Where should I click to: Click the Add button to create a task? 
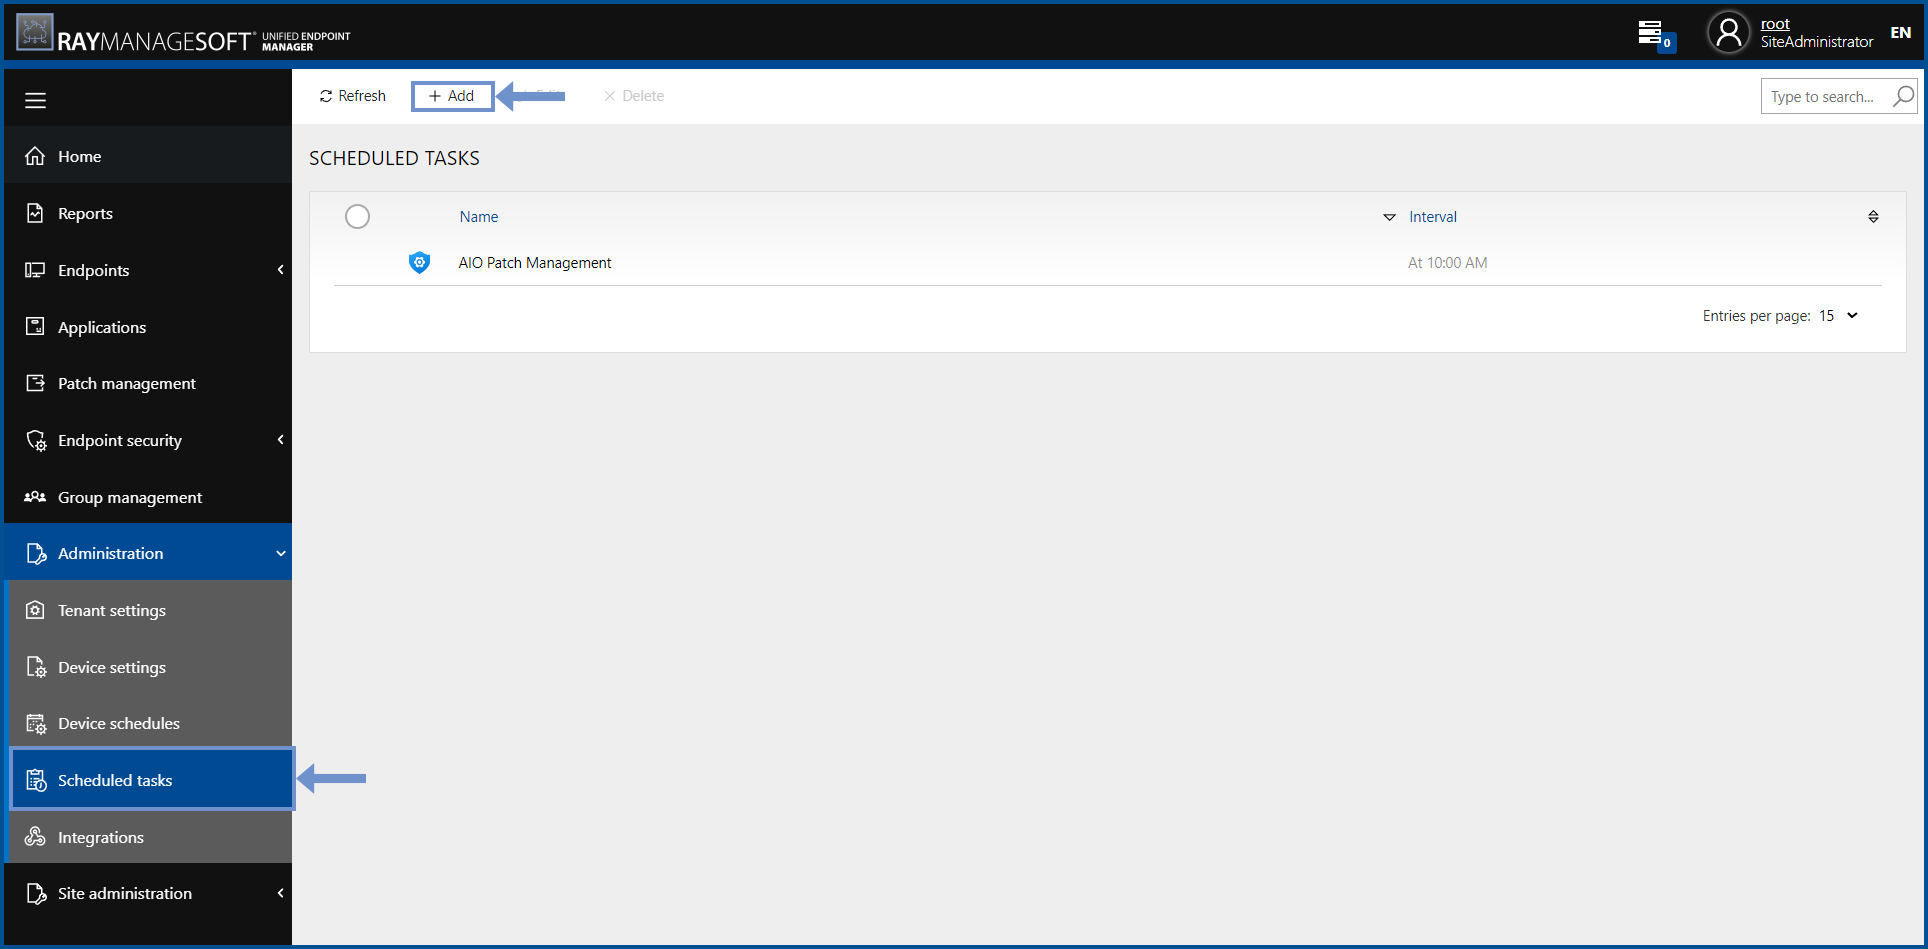(x=451, y=95)
